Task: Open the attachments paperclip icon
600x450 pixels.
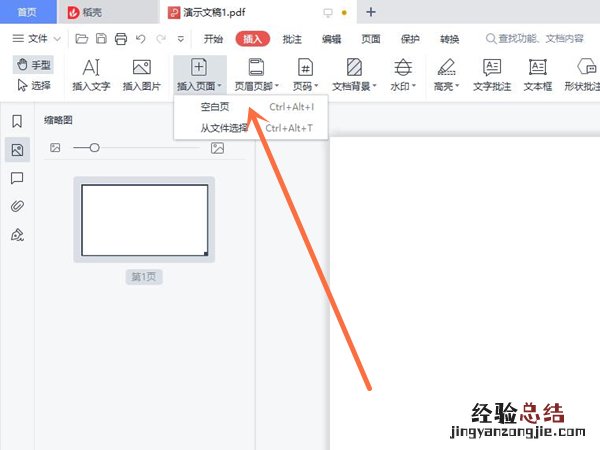Action: coord(17,206)
